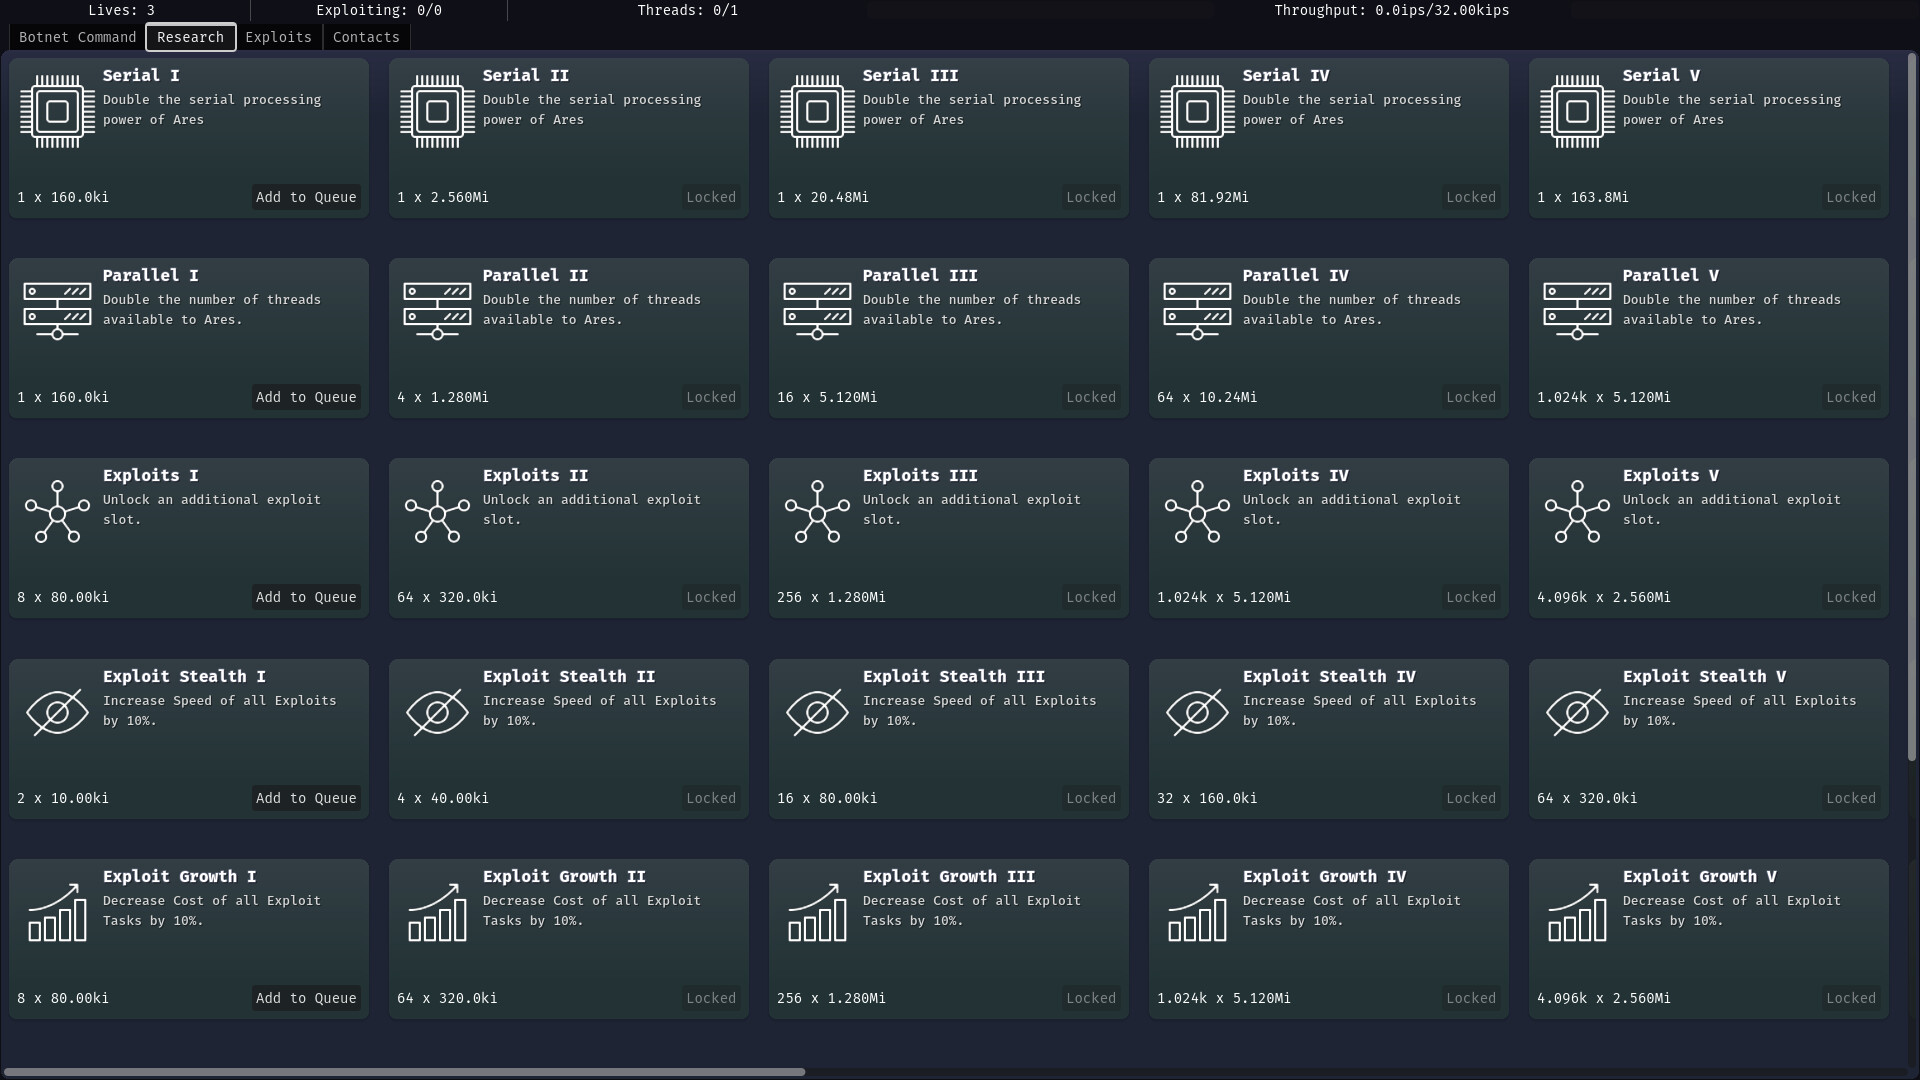This screenshot has height=1080, width=1920.
Task: Click the stealth eye icon on Exploit Stealth IV
Action: [1197, 712]
